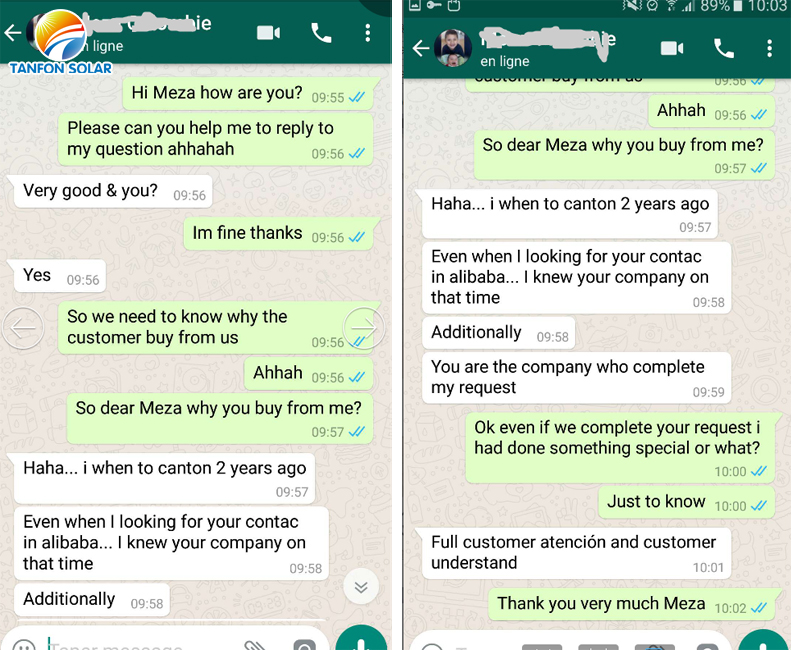
Task: Start voice call in left chat header
Action: coord(321,33)
